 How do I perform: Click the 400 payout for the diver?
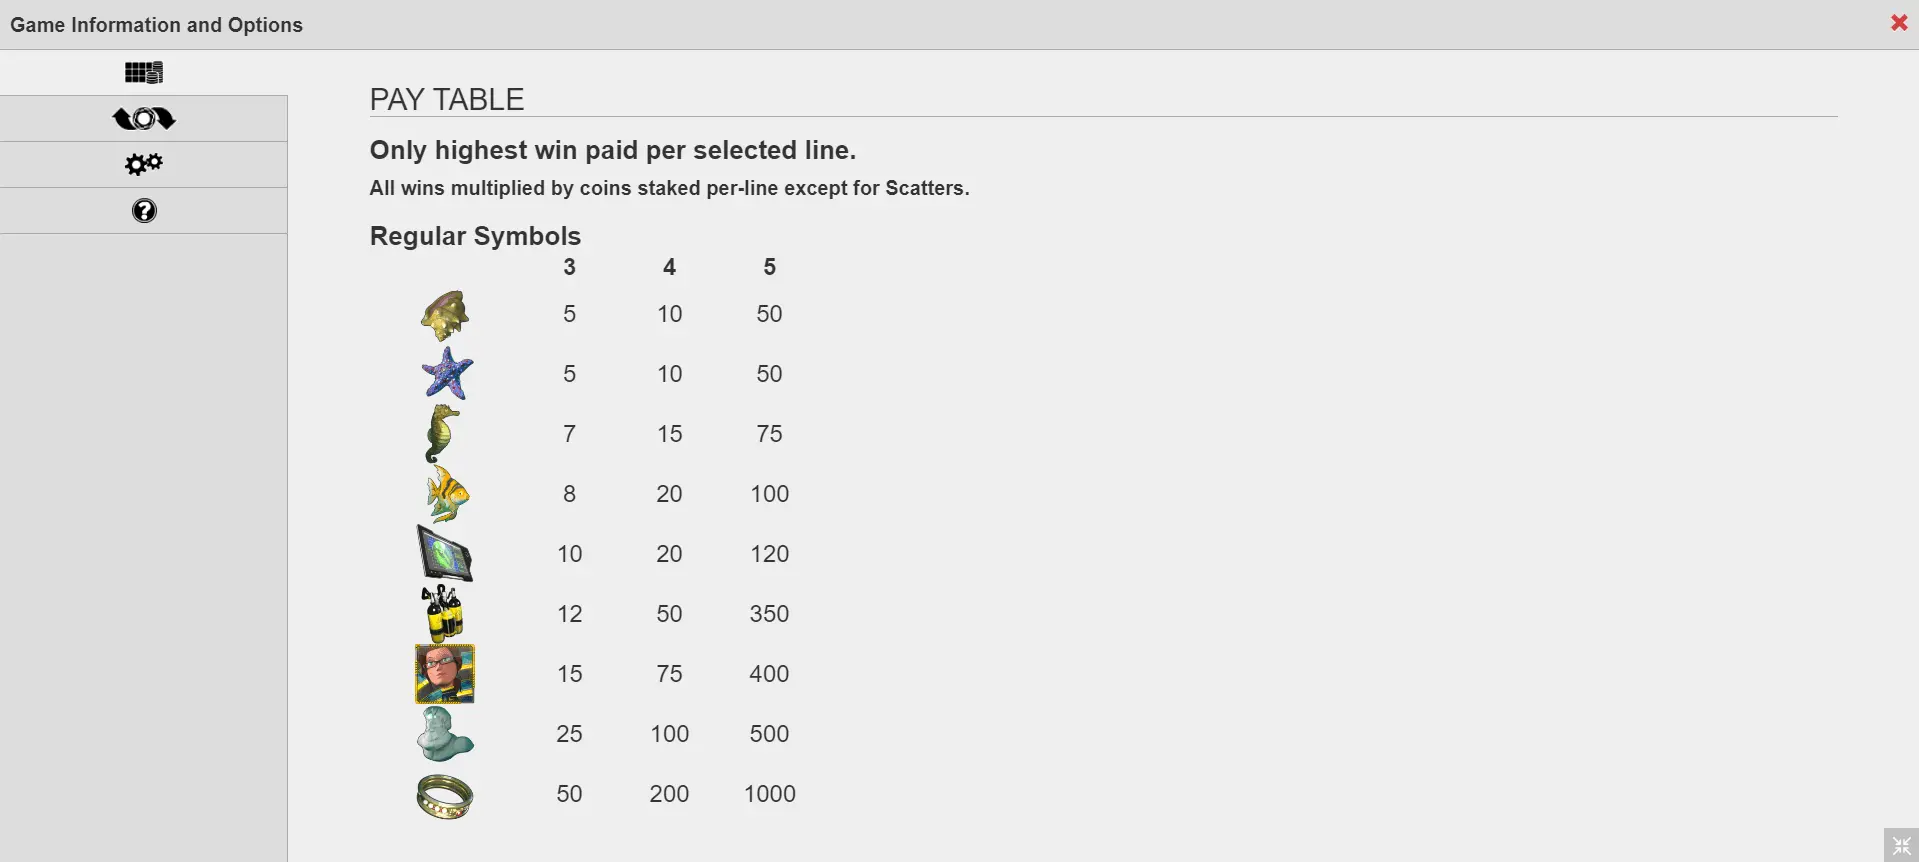tap(769, 674)
